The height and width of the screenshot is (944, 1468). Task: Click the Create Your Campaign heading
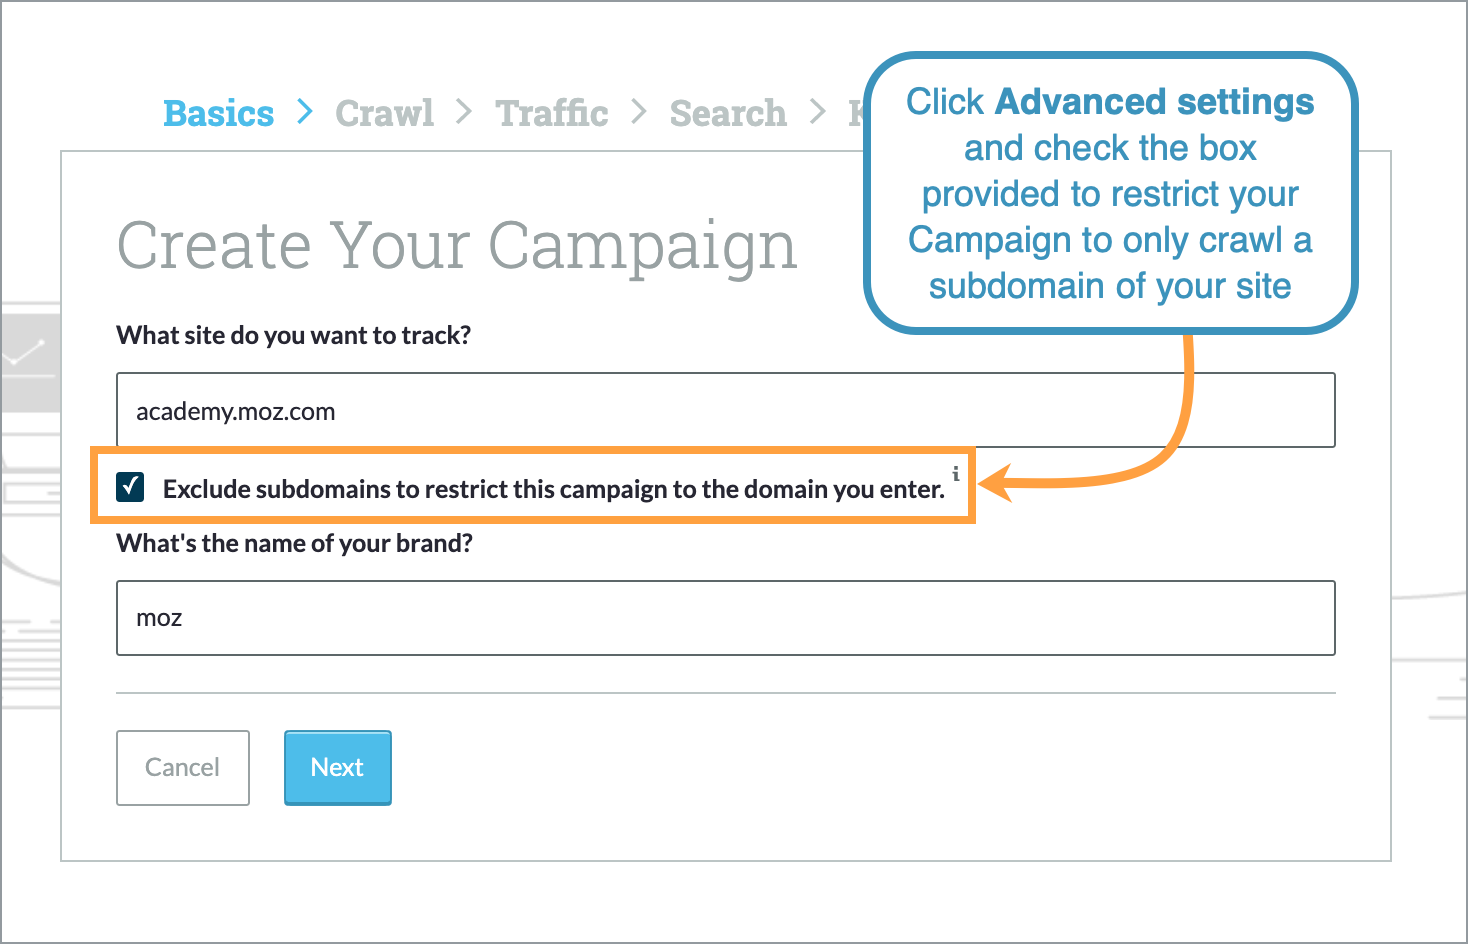(x=457, y=245)
